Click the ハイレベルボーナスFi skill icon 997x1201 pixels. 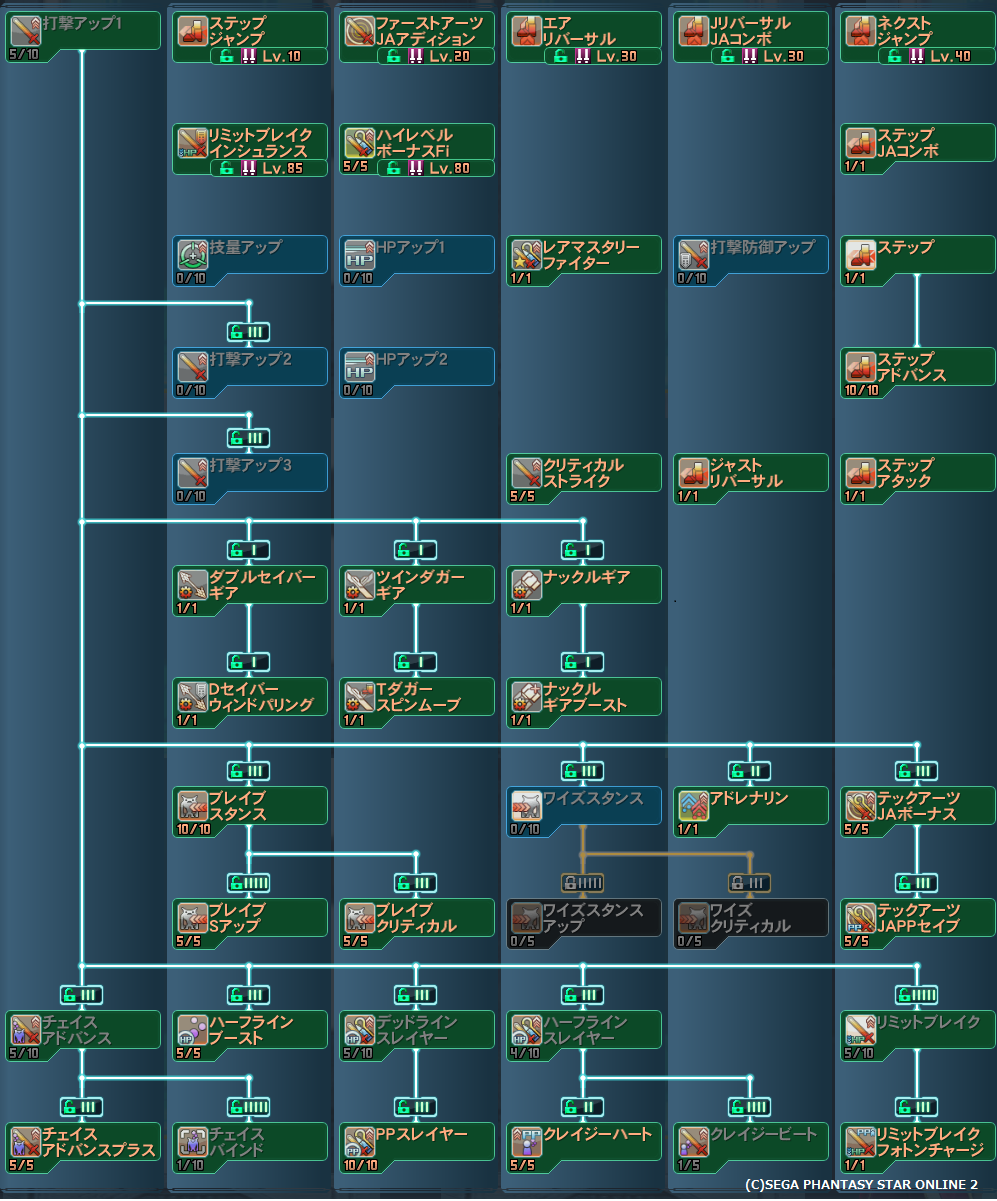click(x=359, y=143)
